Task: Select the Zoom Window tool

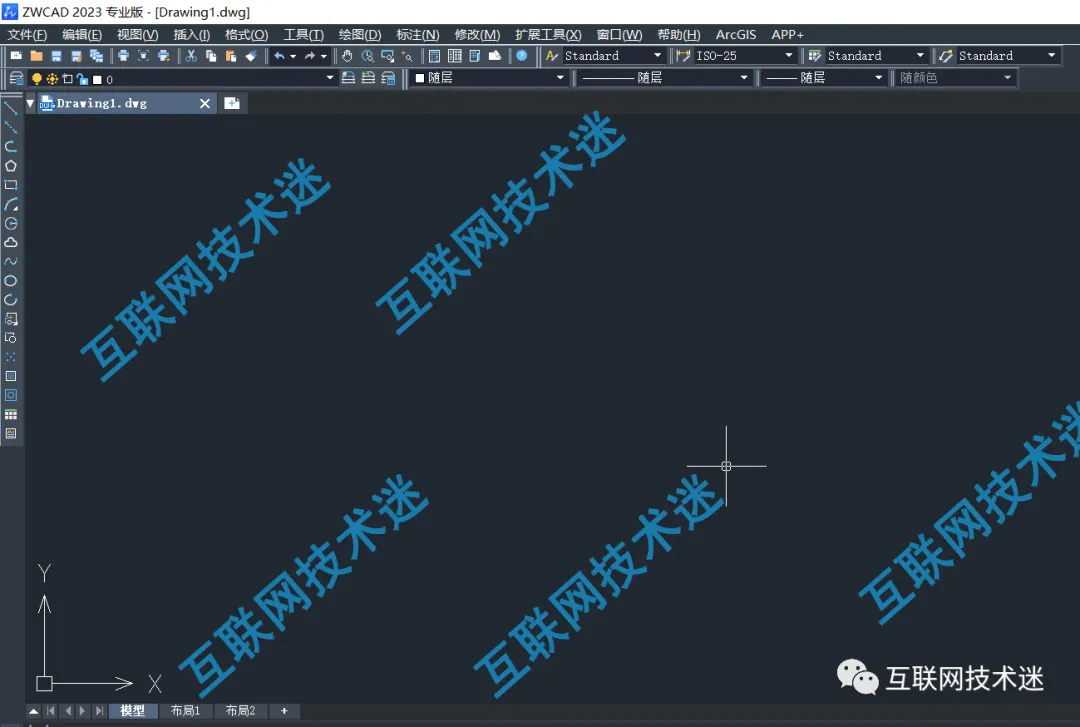Action: [388, 56]
